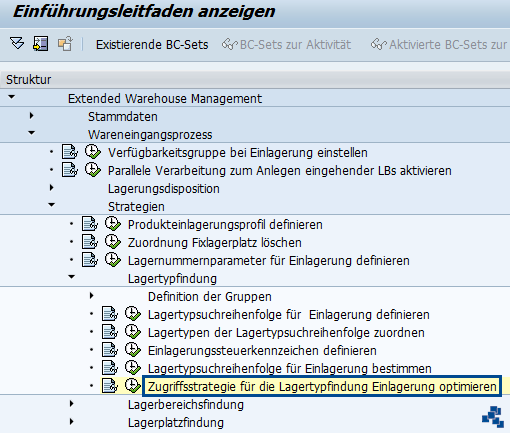
Task: Execute activity icon for Zugriffsstrategie für die Lagertypfindung
Action: (133, 386)
